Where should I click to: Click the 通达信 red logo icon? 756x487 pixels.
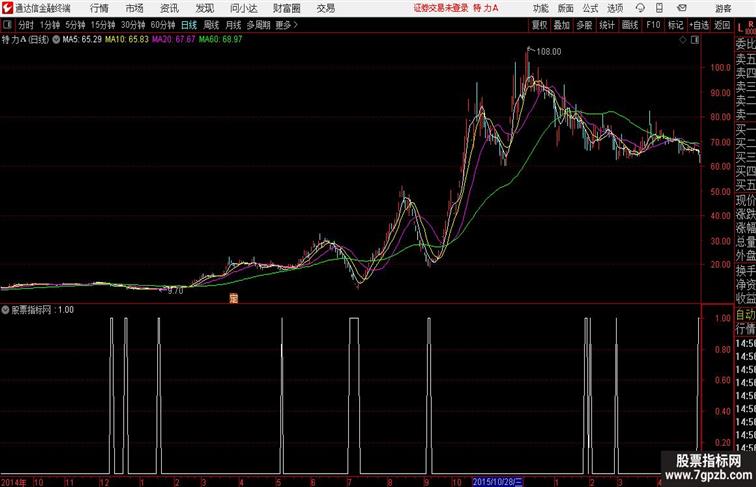pyautogui.click(x=7, y=8)
